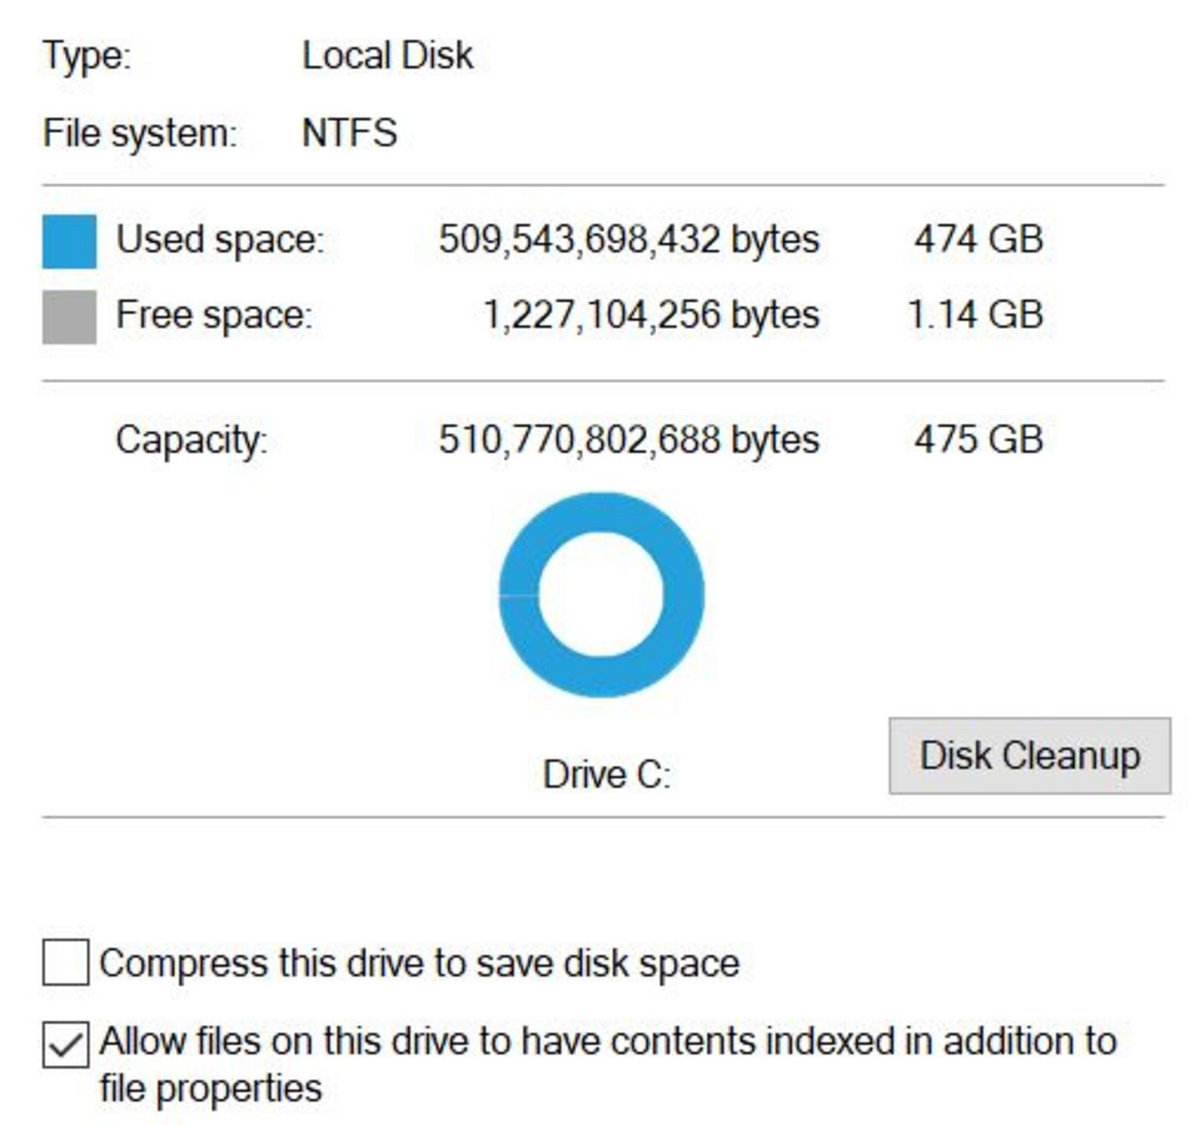Viewport: 1200px width, 1125px height.
Task: Click the Disk Cleanup button
Action: point(1029,756)
